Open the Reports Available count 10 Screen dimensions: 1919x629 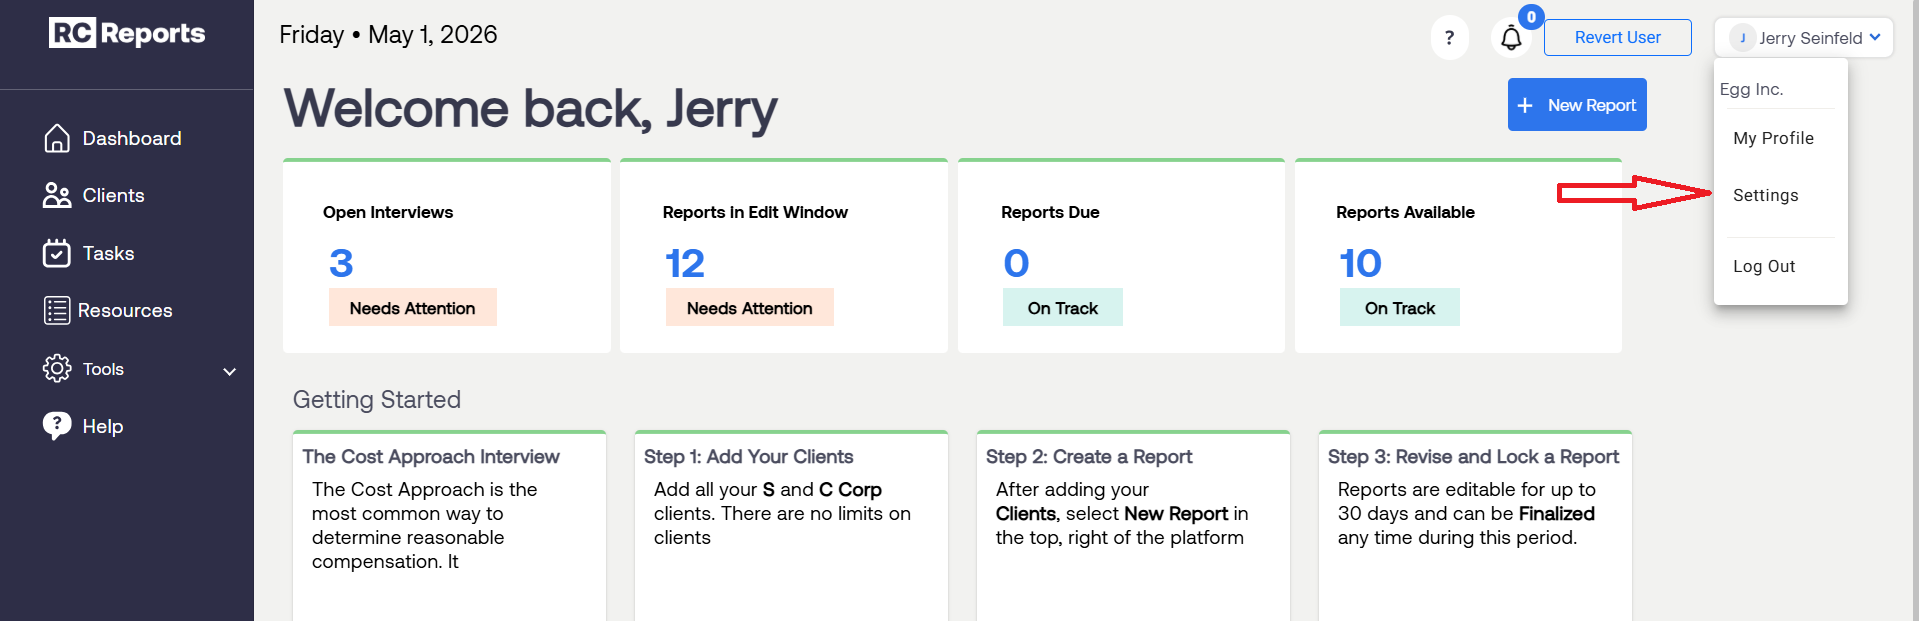point(1360,263)
